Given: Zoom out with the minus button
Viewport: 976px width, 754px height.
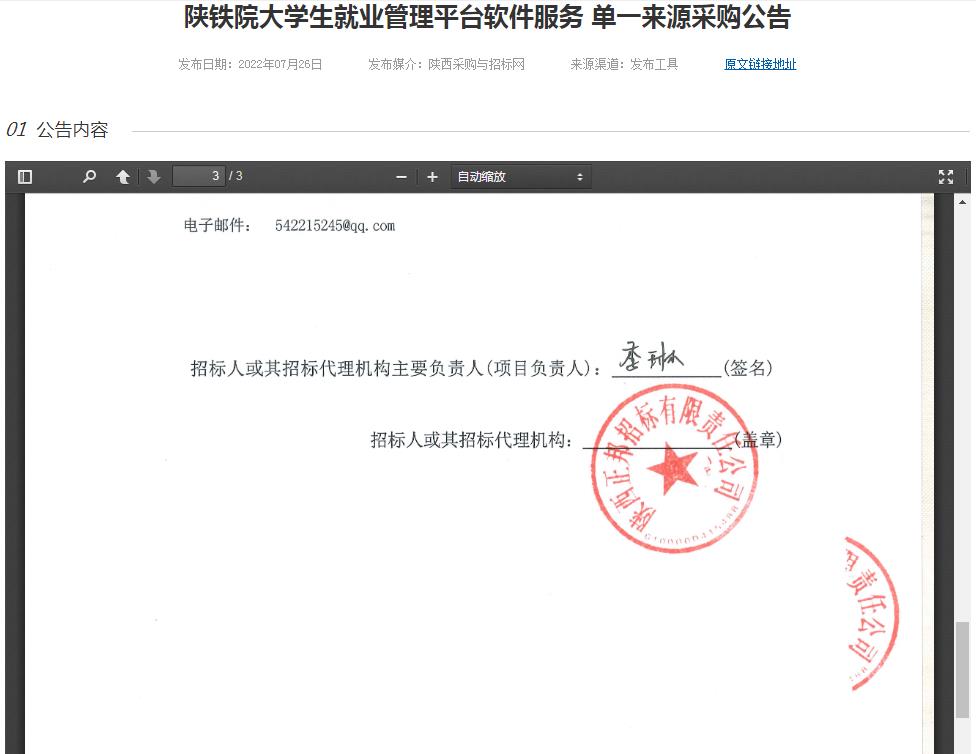Looking at the screenshot, I should (x=401, y=177).
